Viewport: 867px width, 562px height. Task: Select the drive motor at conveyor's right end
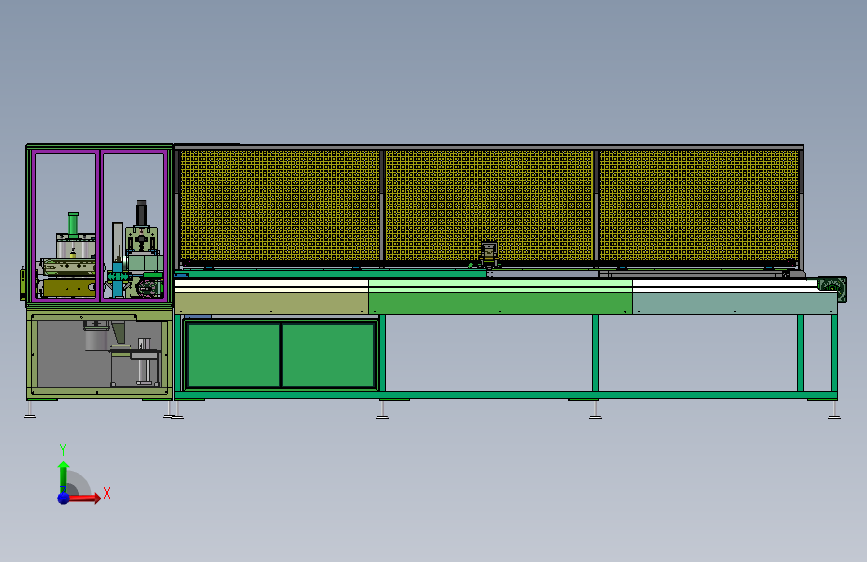point(832,288)
